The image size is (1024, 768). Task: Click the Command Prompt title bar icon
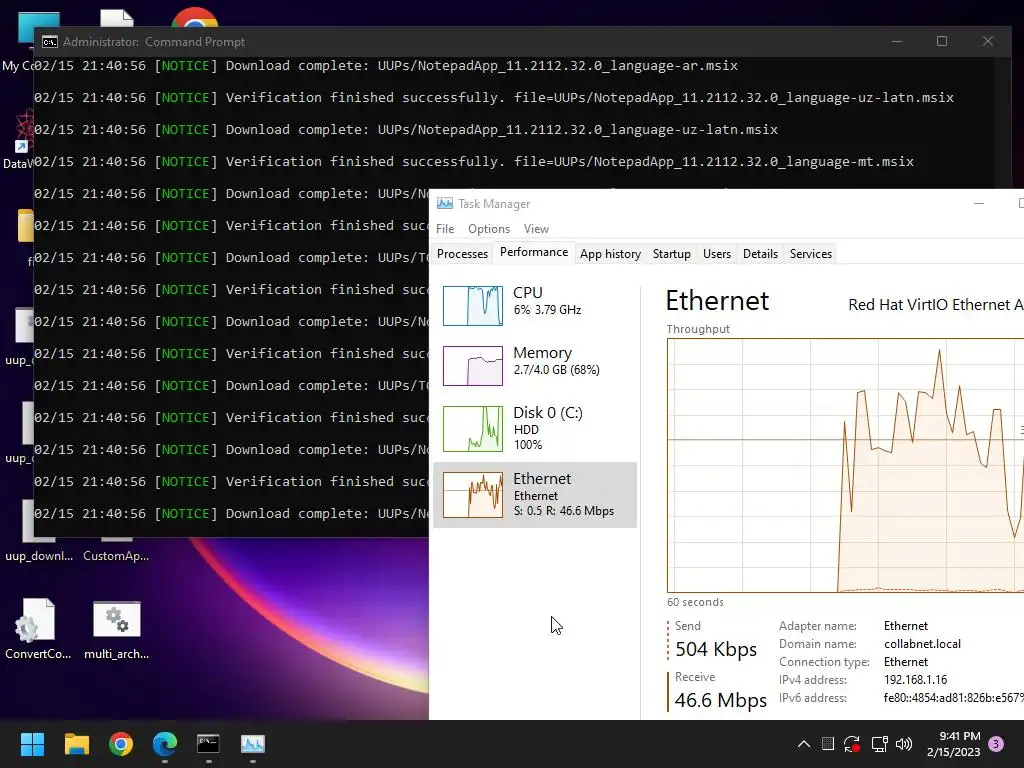(50, 42)
